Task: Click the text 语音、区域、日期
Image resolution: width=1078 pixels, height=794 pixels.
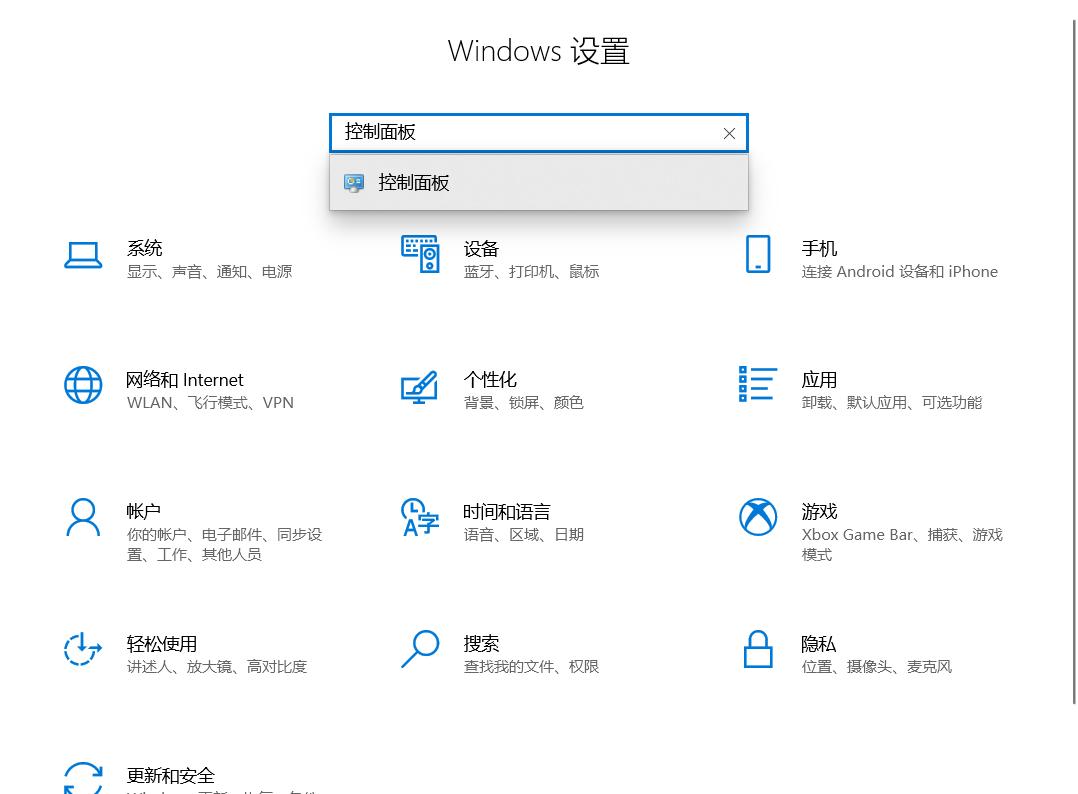Action: pos(524,535)
